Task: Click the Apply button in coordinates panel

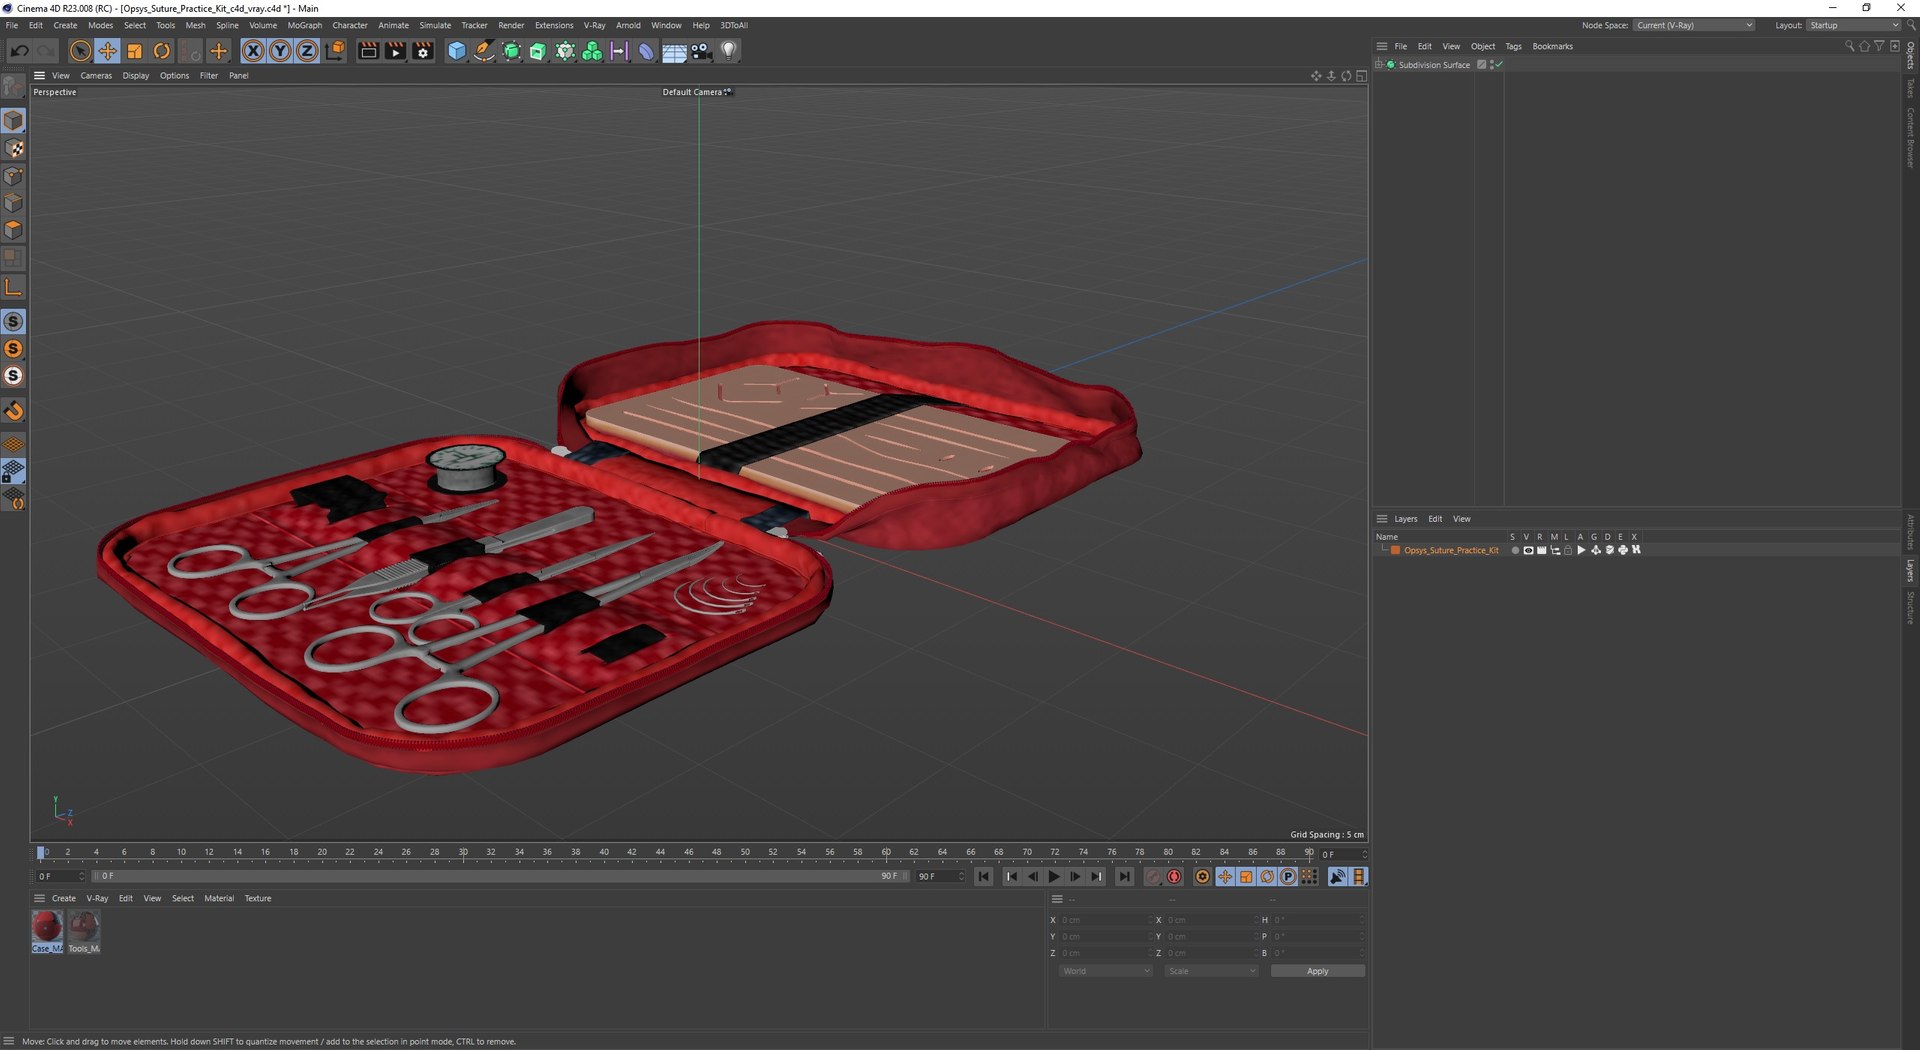Action: pyautogui.click(x=1317, y=971)
